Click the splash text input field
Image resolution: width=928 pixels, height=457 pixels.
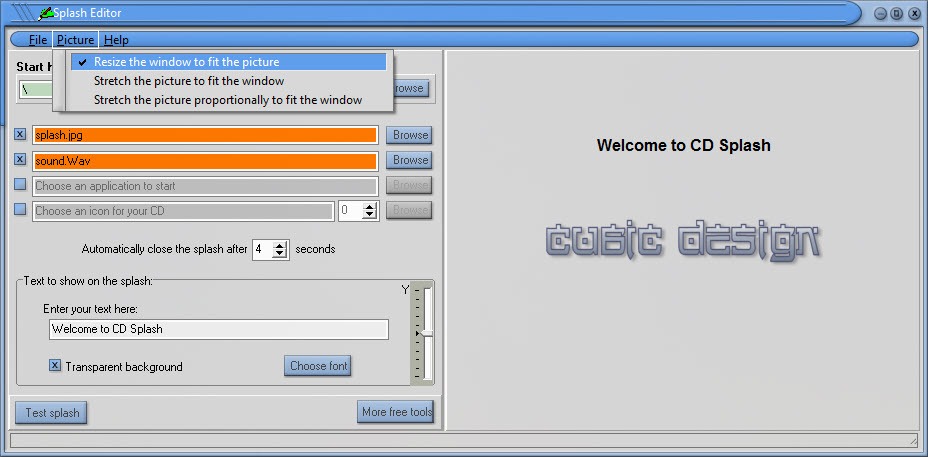point(218,329)
